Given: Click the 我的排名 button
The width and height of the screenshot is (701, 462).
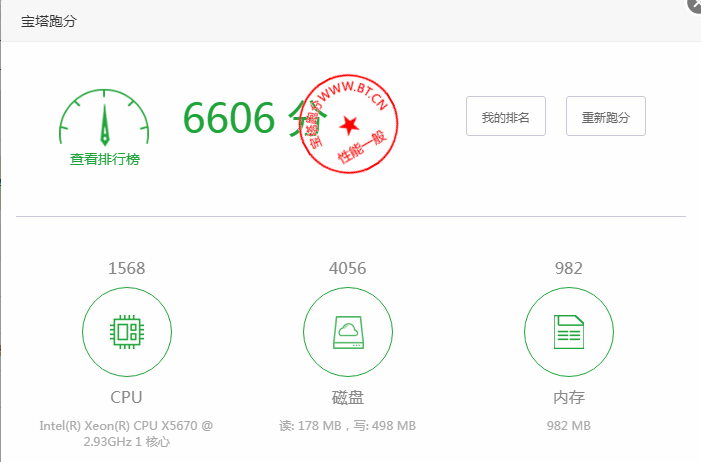Looking at the screenshot, I should [x=506, y=116].
